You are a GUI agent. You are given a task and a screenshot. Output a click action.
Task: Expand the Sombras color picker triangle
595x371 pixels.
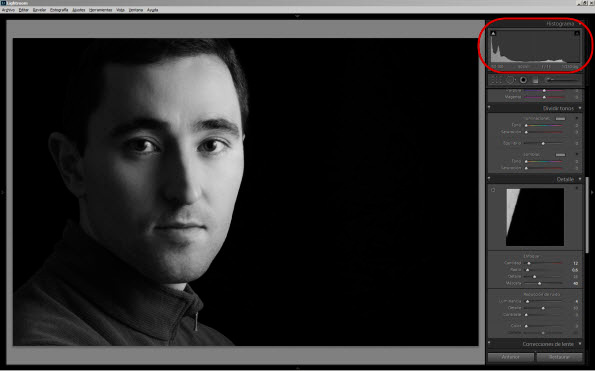[x=577, y=154]
